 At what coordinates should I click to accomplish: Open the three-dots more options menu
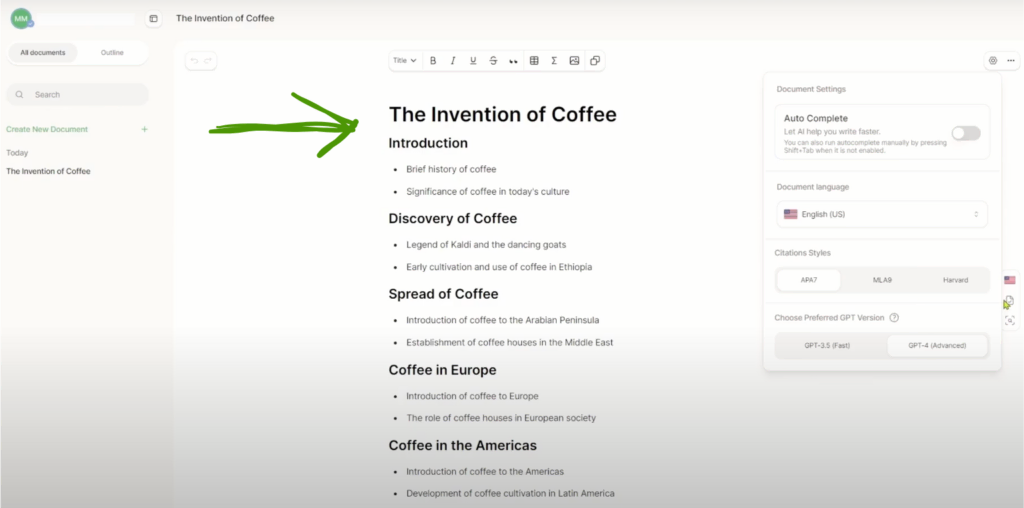click(x=1011, y=61)
